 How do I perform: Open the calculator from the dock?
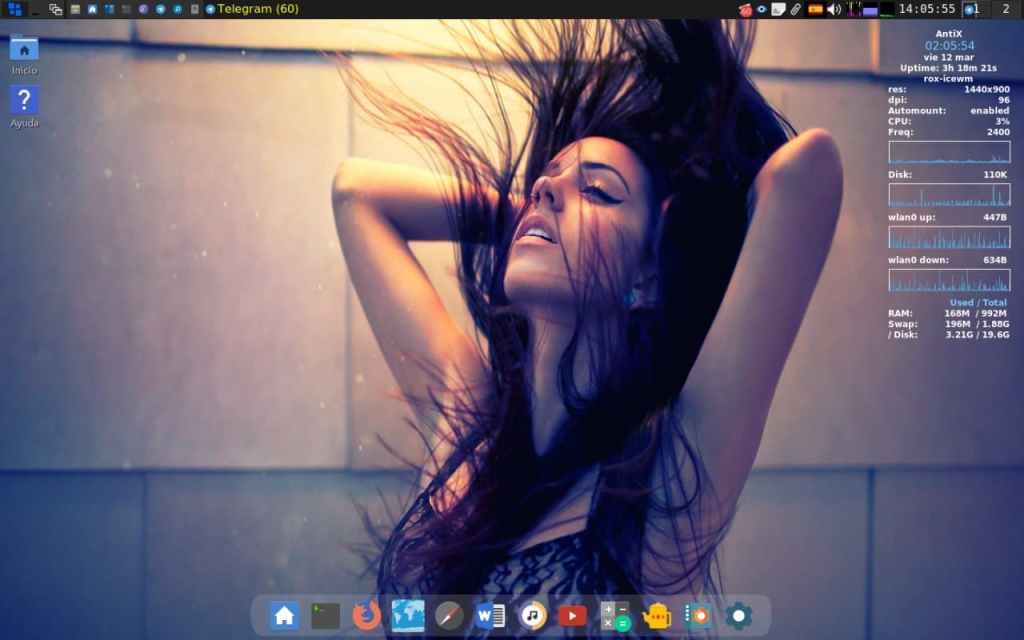point(615,615)
